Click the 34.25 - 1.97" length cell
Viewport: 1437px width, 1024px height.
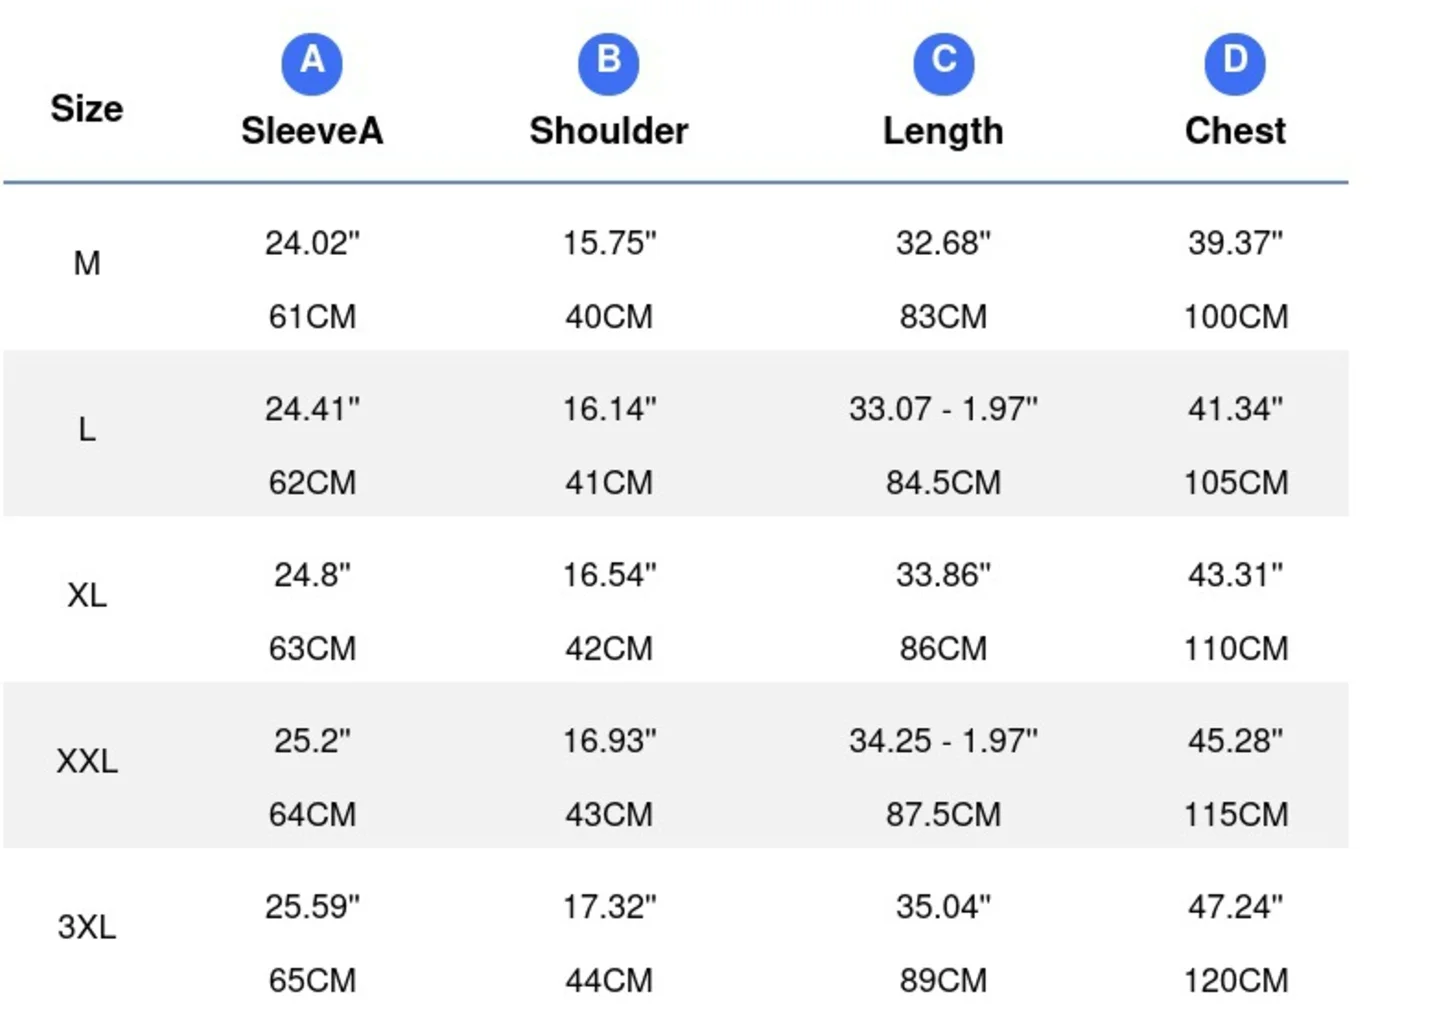(943, 741)
